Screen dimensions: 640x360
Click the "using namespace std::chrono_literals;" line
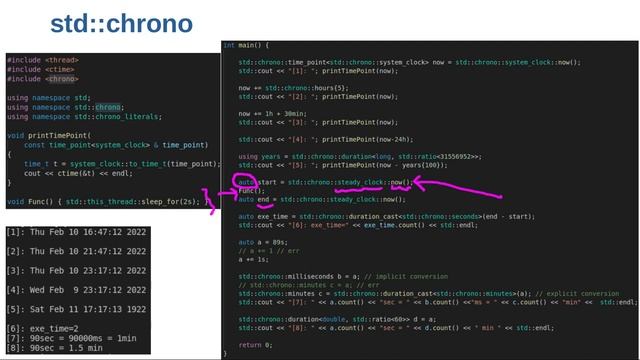[x=84, y=117]
